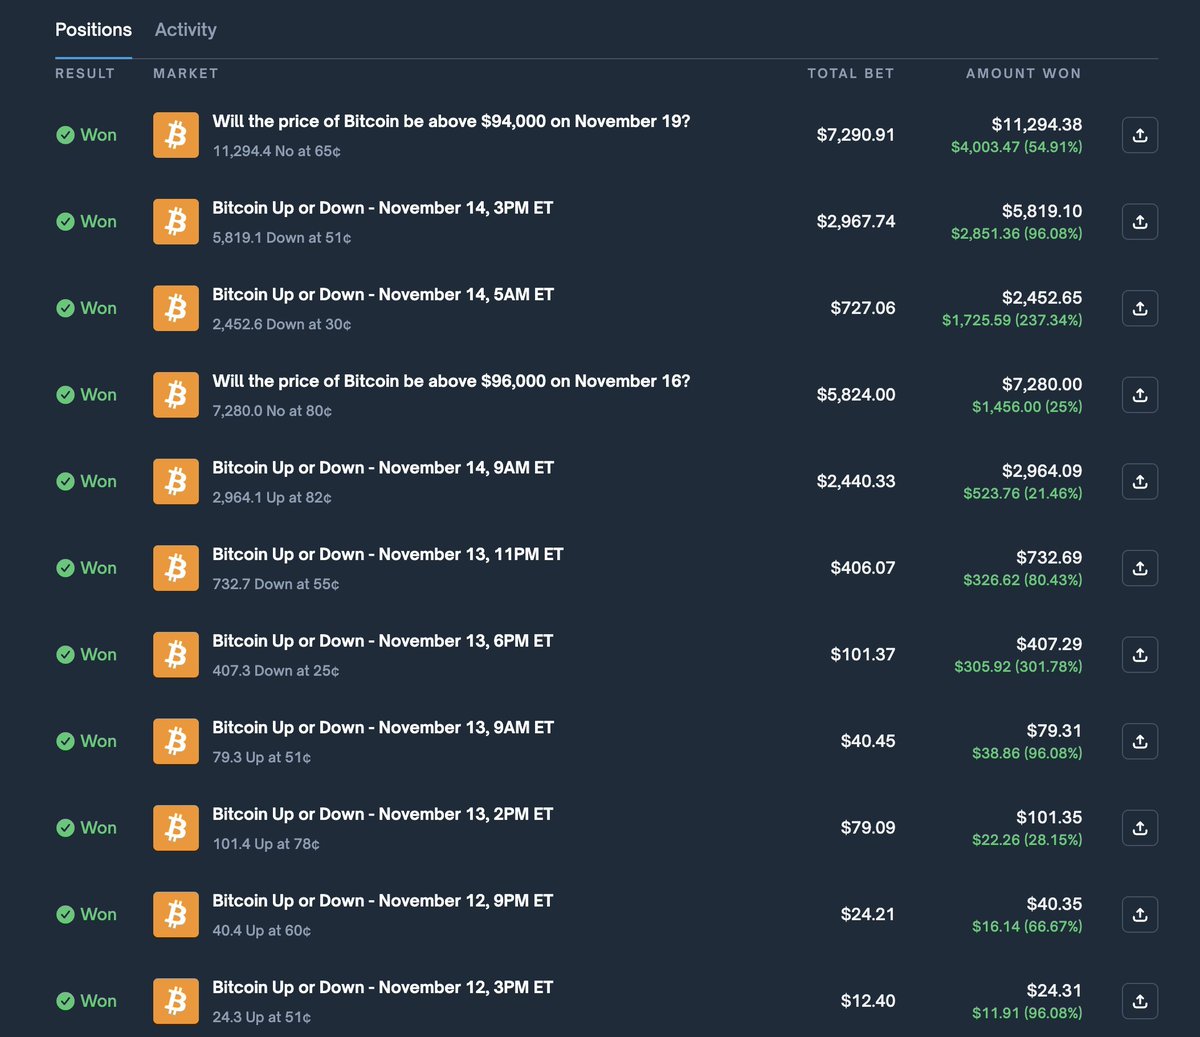
Task: Click Won checkmark on $94,000 November 19 row
Action: tap(65, 135)
